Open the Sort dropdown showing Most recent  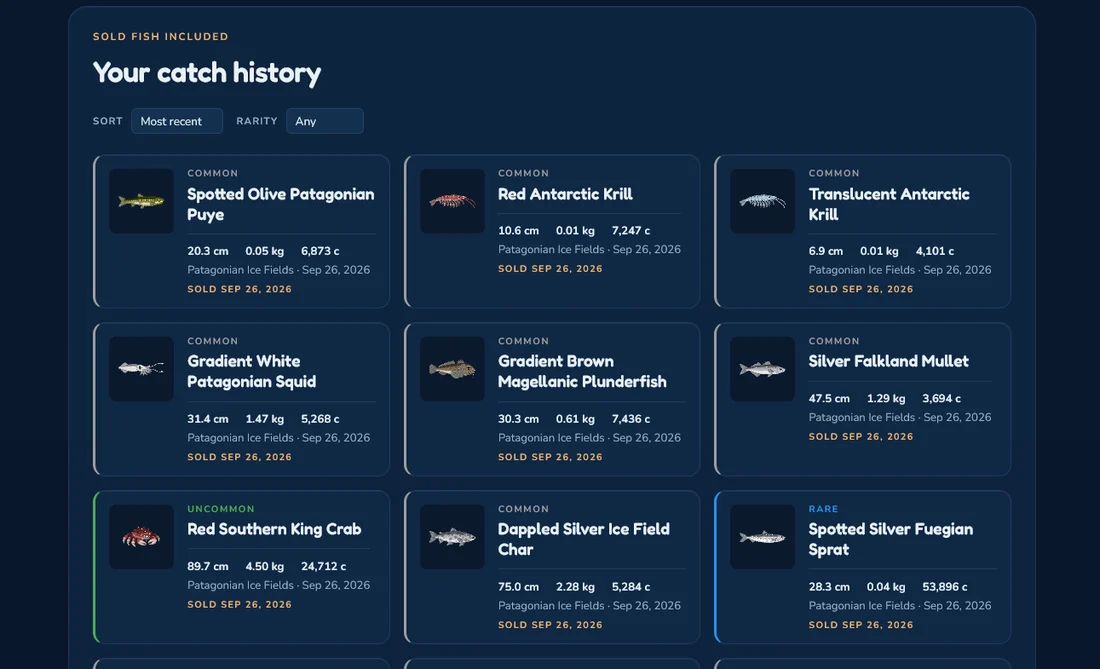(177, 121)
